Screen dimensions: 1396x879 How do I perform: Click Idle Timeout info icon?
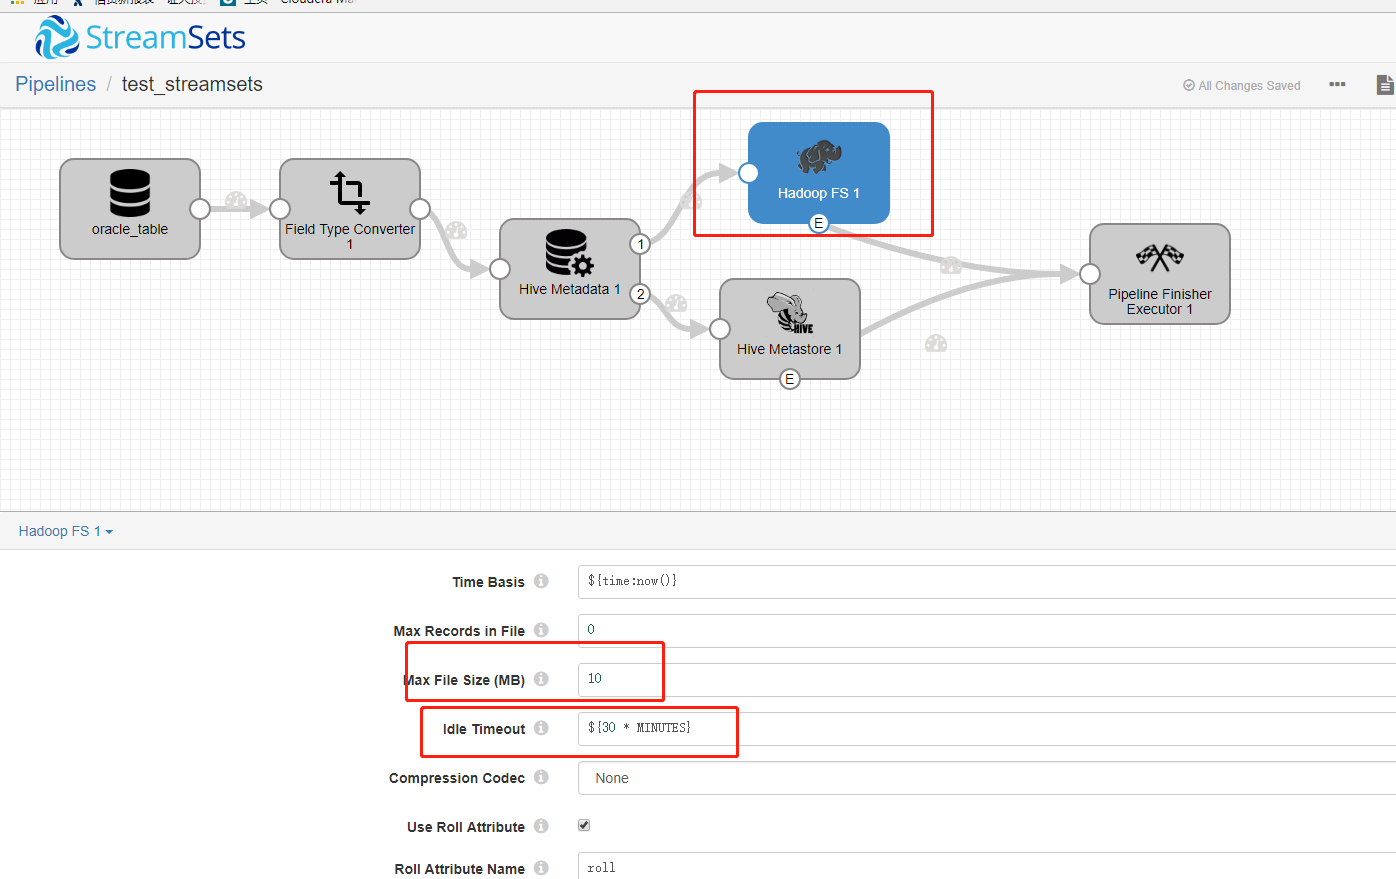coord(541,728)
